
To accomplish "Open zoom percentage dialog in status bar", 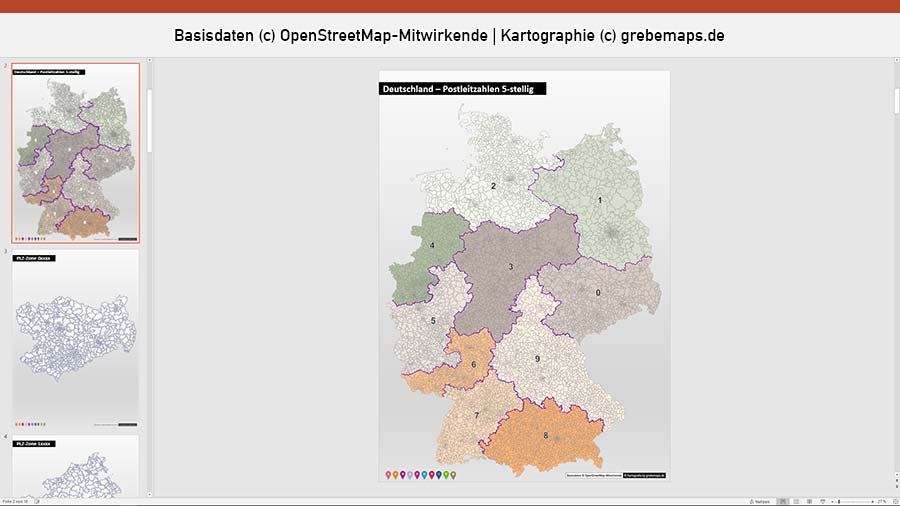I will click(882, 501).
